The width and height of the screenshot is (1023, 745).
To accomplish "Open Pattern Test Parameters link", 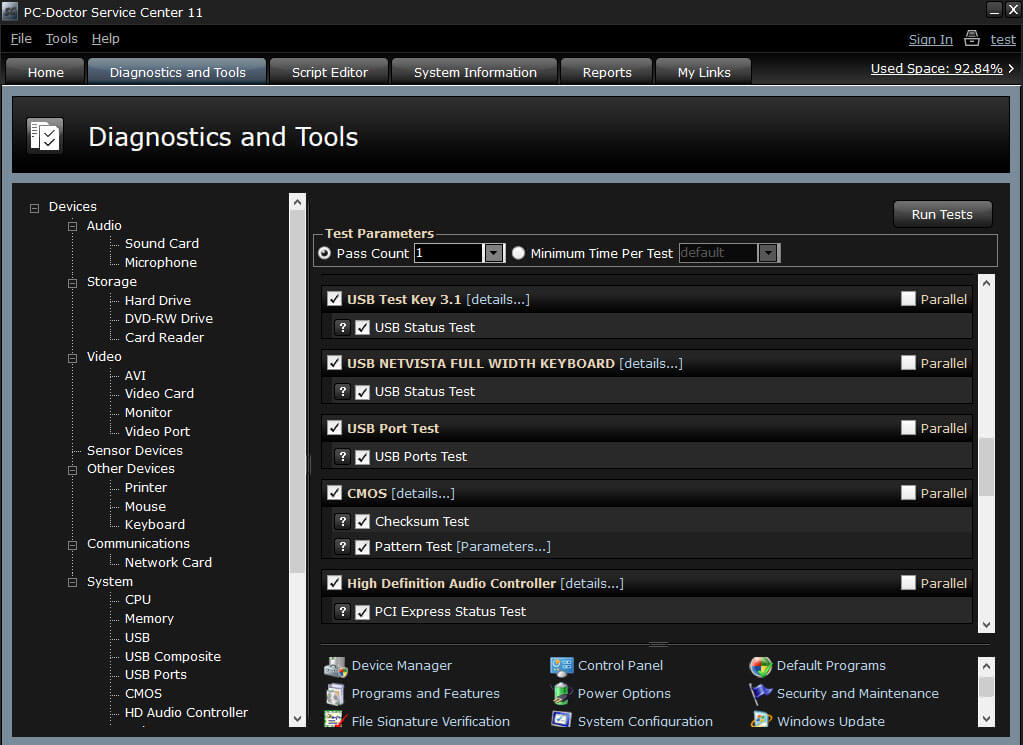I will pyautogui.click(x=503, y=546).
